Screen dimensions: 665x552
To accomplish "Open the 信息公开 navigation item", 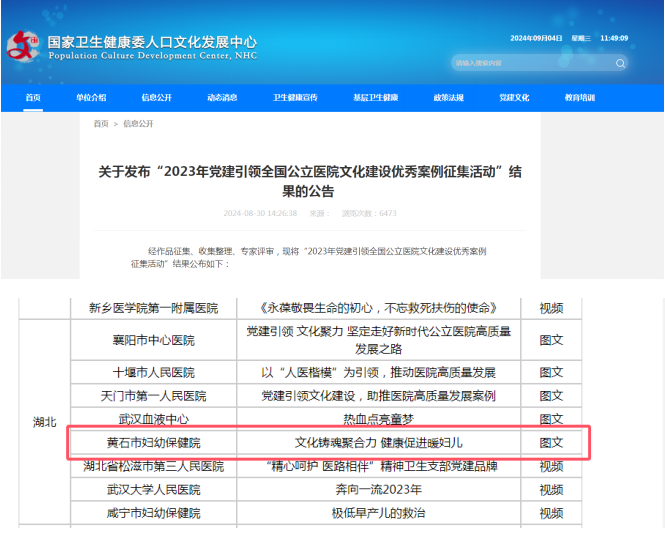I will [x=156, y=98].
